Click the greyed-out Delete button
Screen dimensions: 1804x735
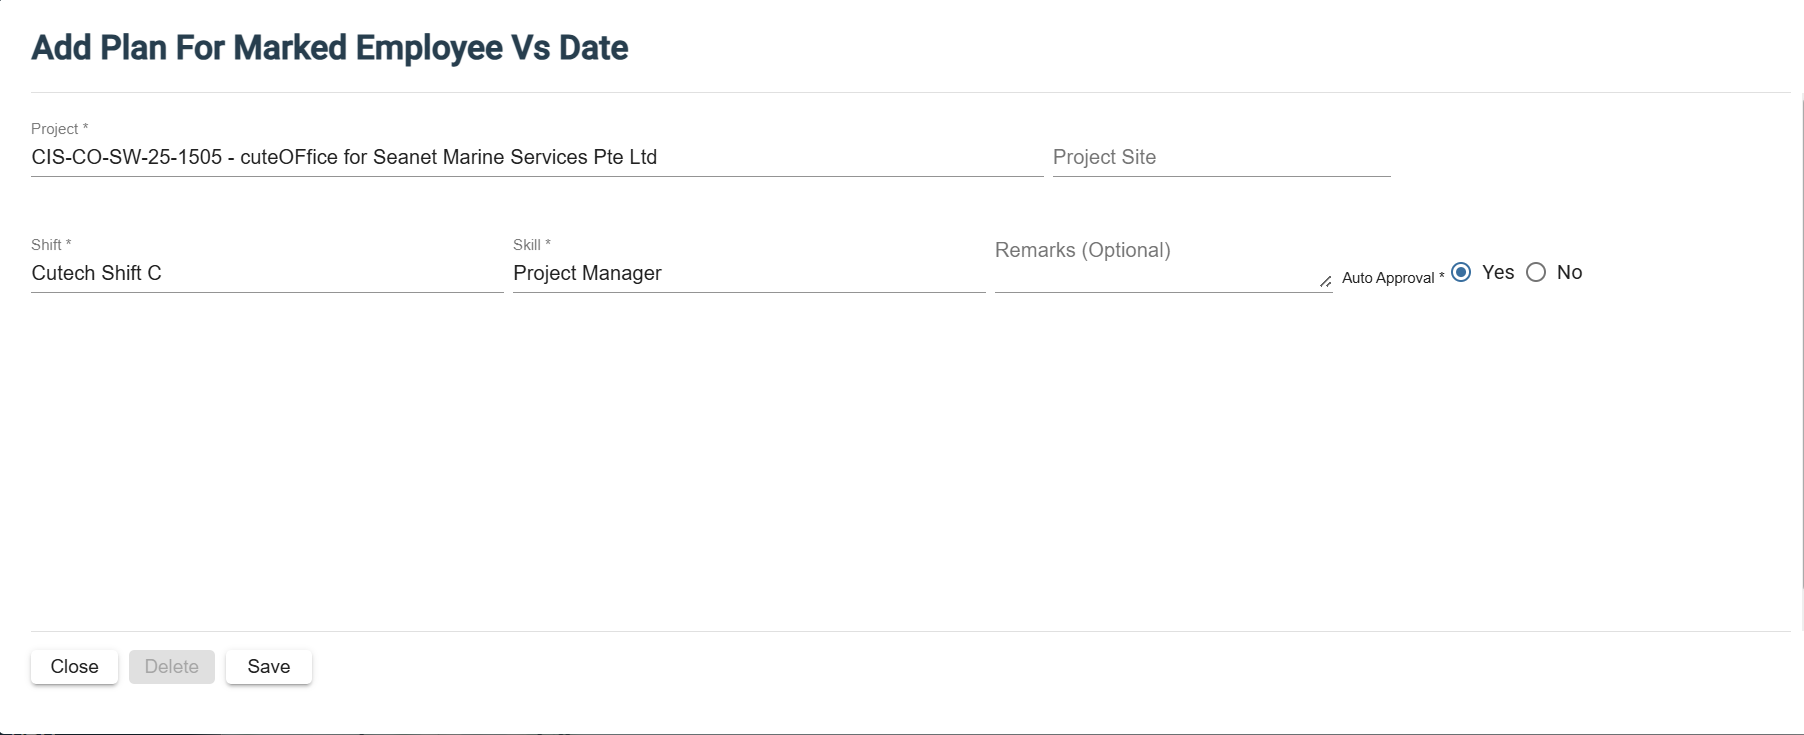[172, 667]
